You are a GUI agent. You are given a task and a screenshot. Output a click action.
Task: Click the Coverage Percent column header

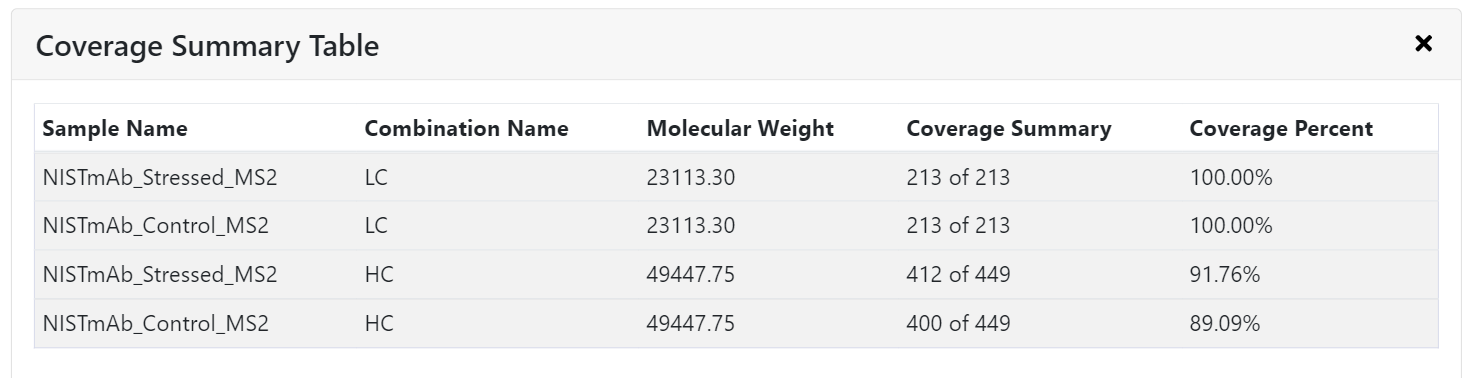tap(1281, 129)
